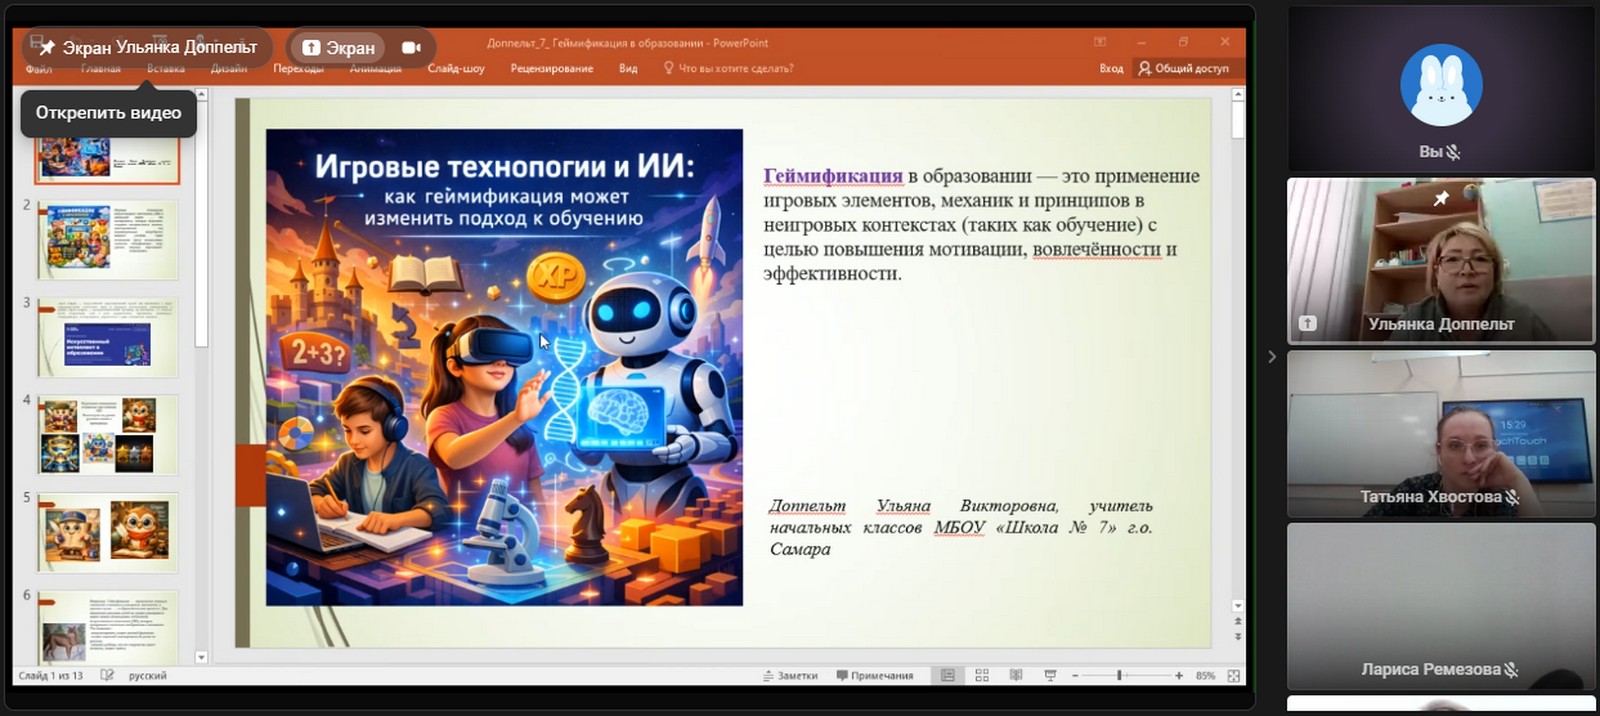The image size is (1600, 716).
Task: Open reading view from status bar
Action: [x=1016, y=676]
